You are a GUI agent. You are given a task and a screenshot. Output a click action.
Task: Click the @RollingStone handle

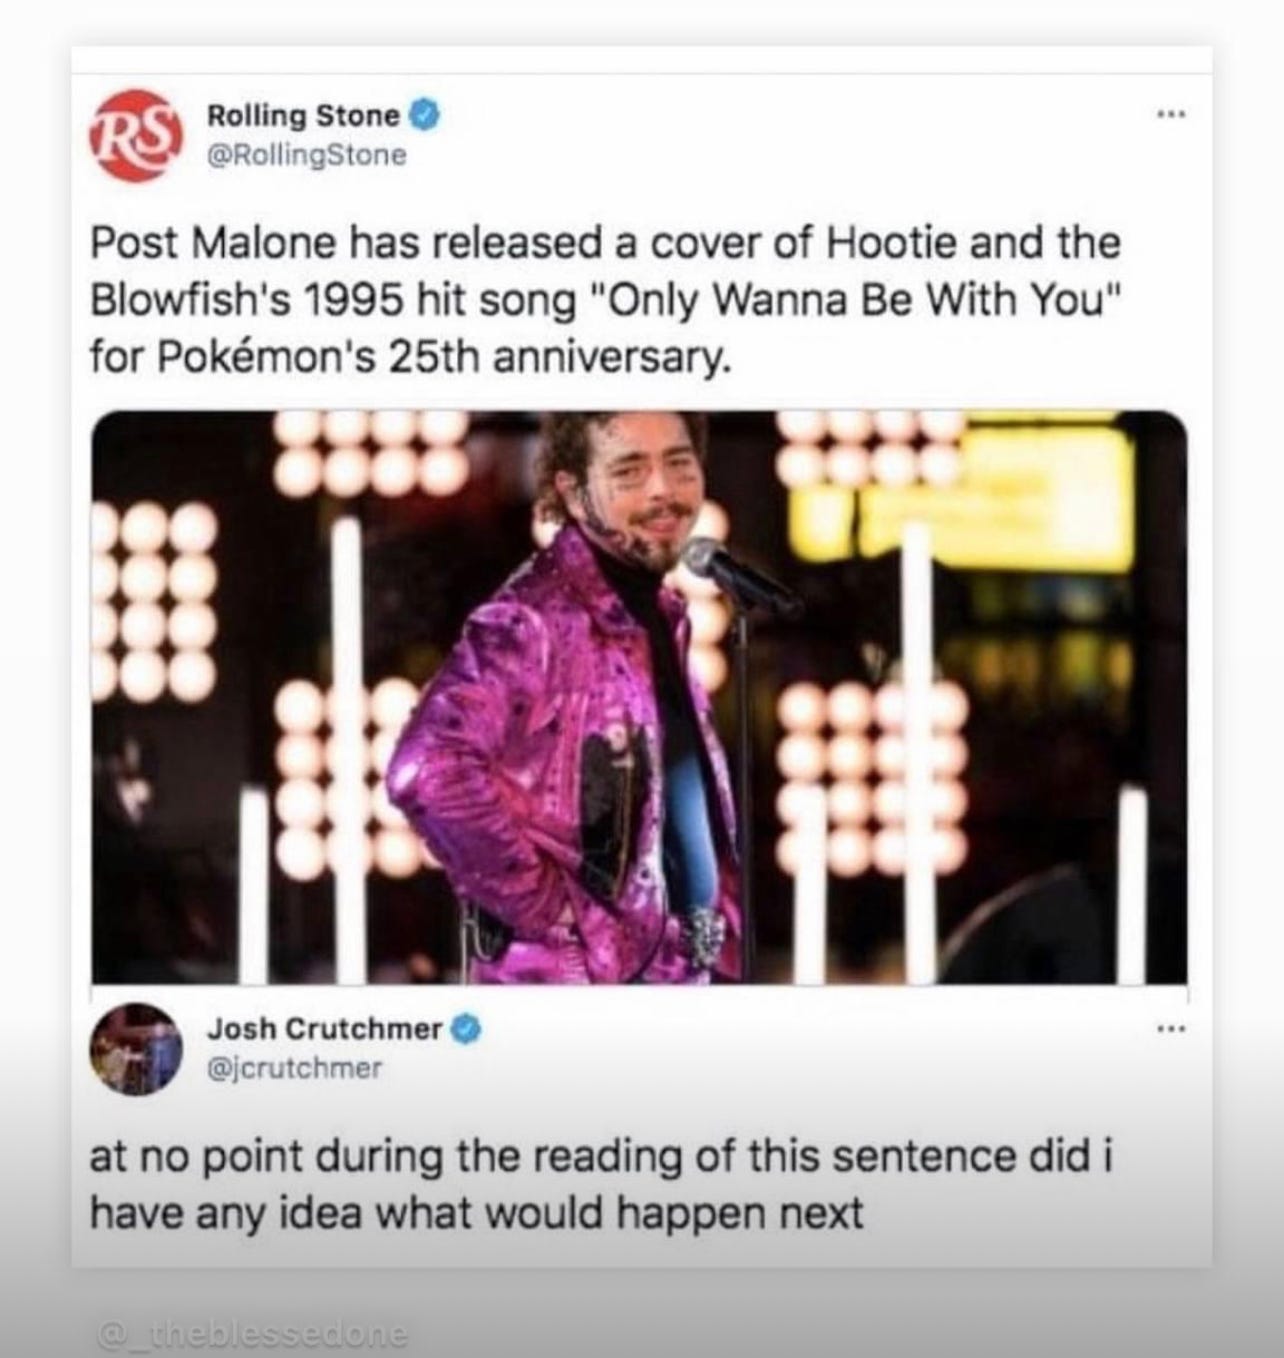point(306,156)
